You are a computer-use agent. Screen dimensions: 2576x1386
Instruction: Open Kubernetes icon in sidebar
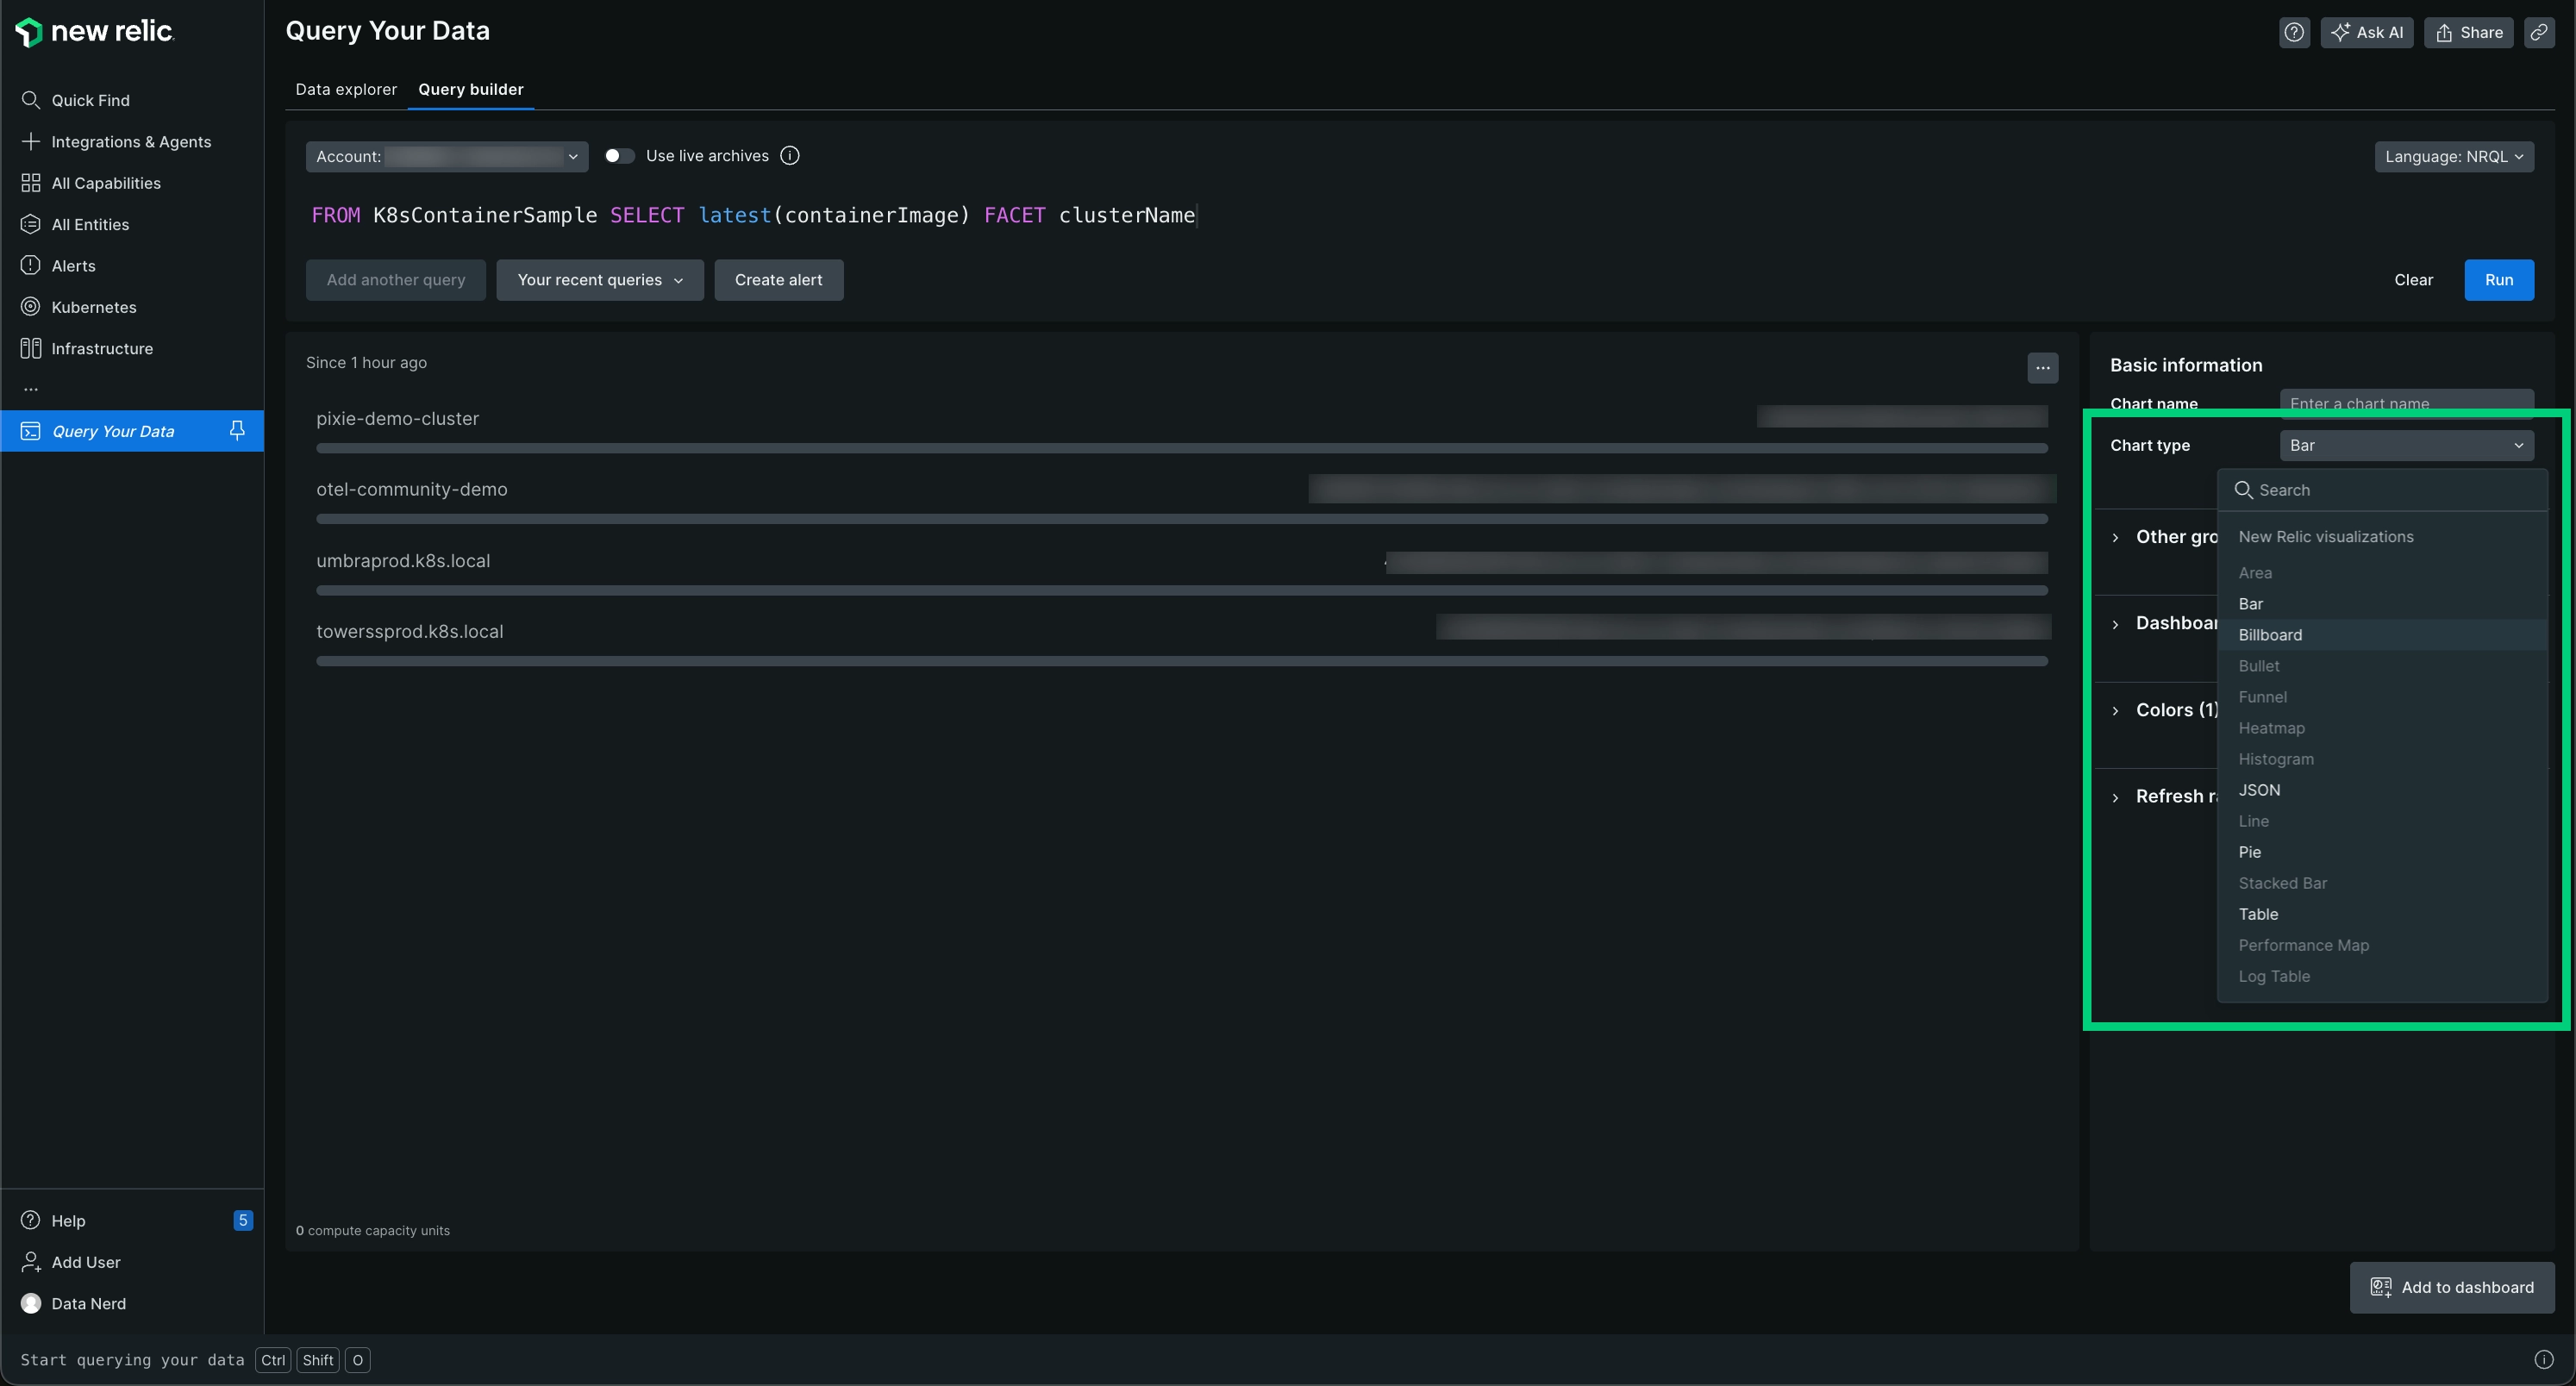(31, 307)
